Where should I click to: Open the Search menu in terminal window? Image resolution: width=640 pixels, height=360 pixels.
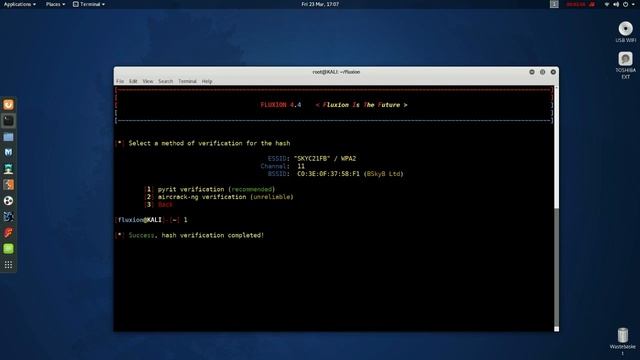(x=165, y=81)
